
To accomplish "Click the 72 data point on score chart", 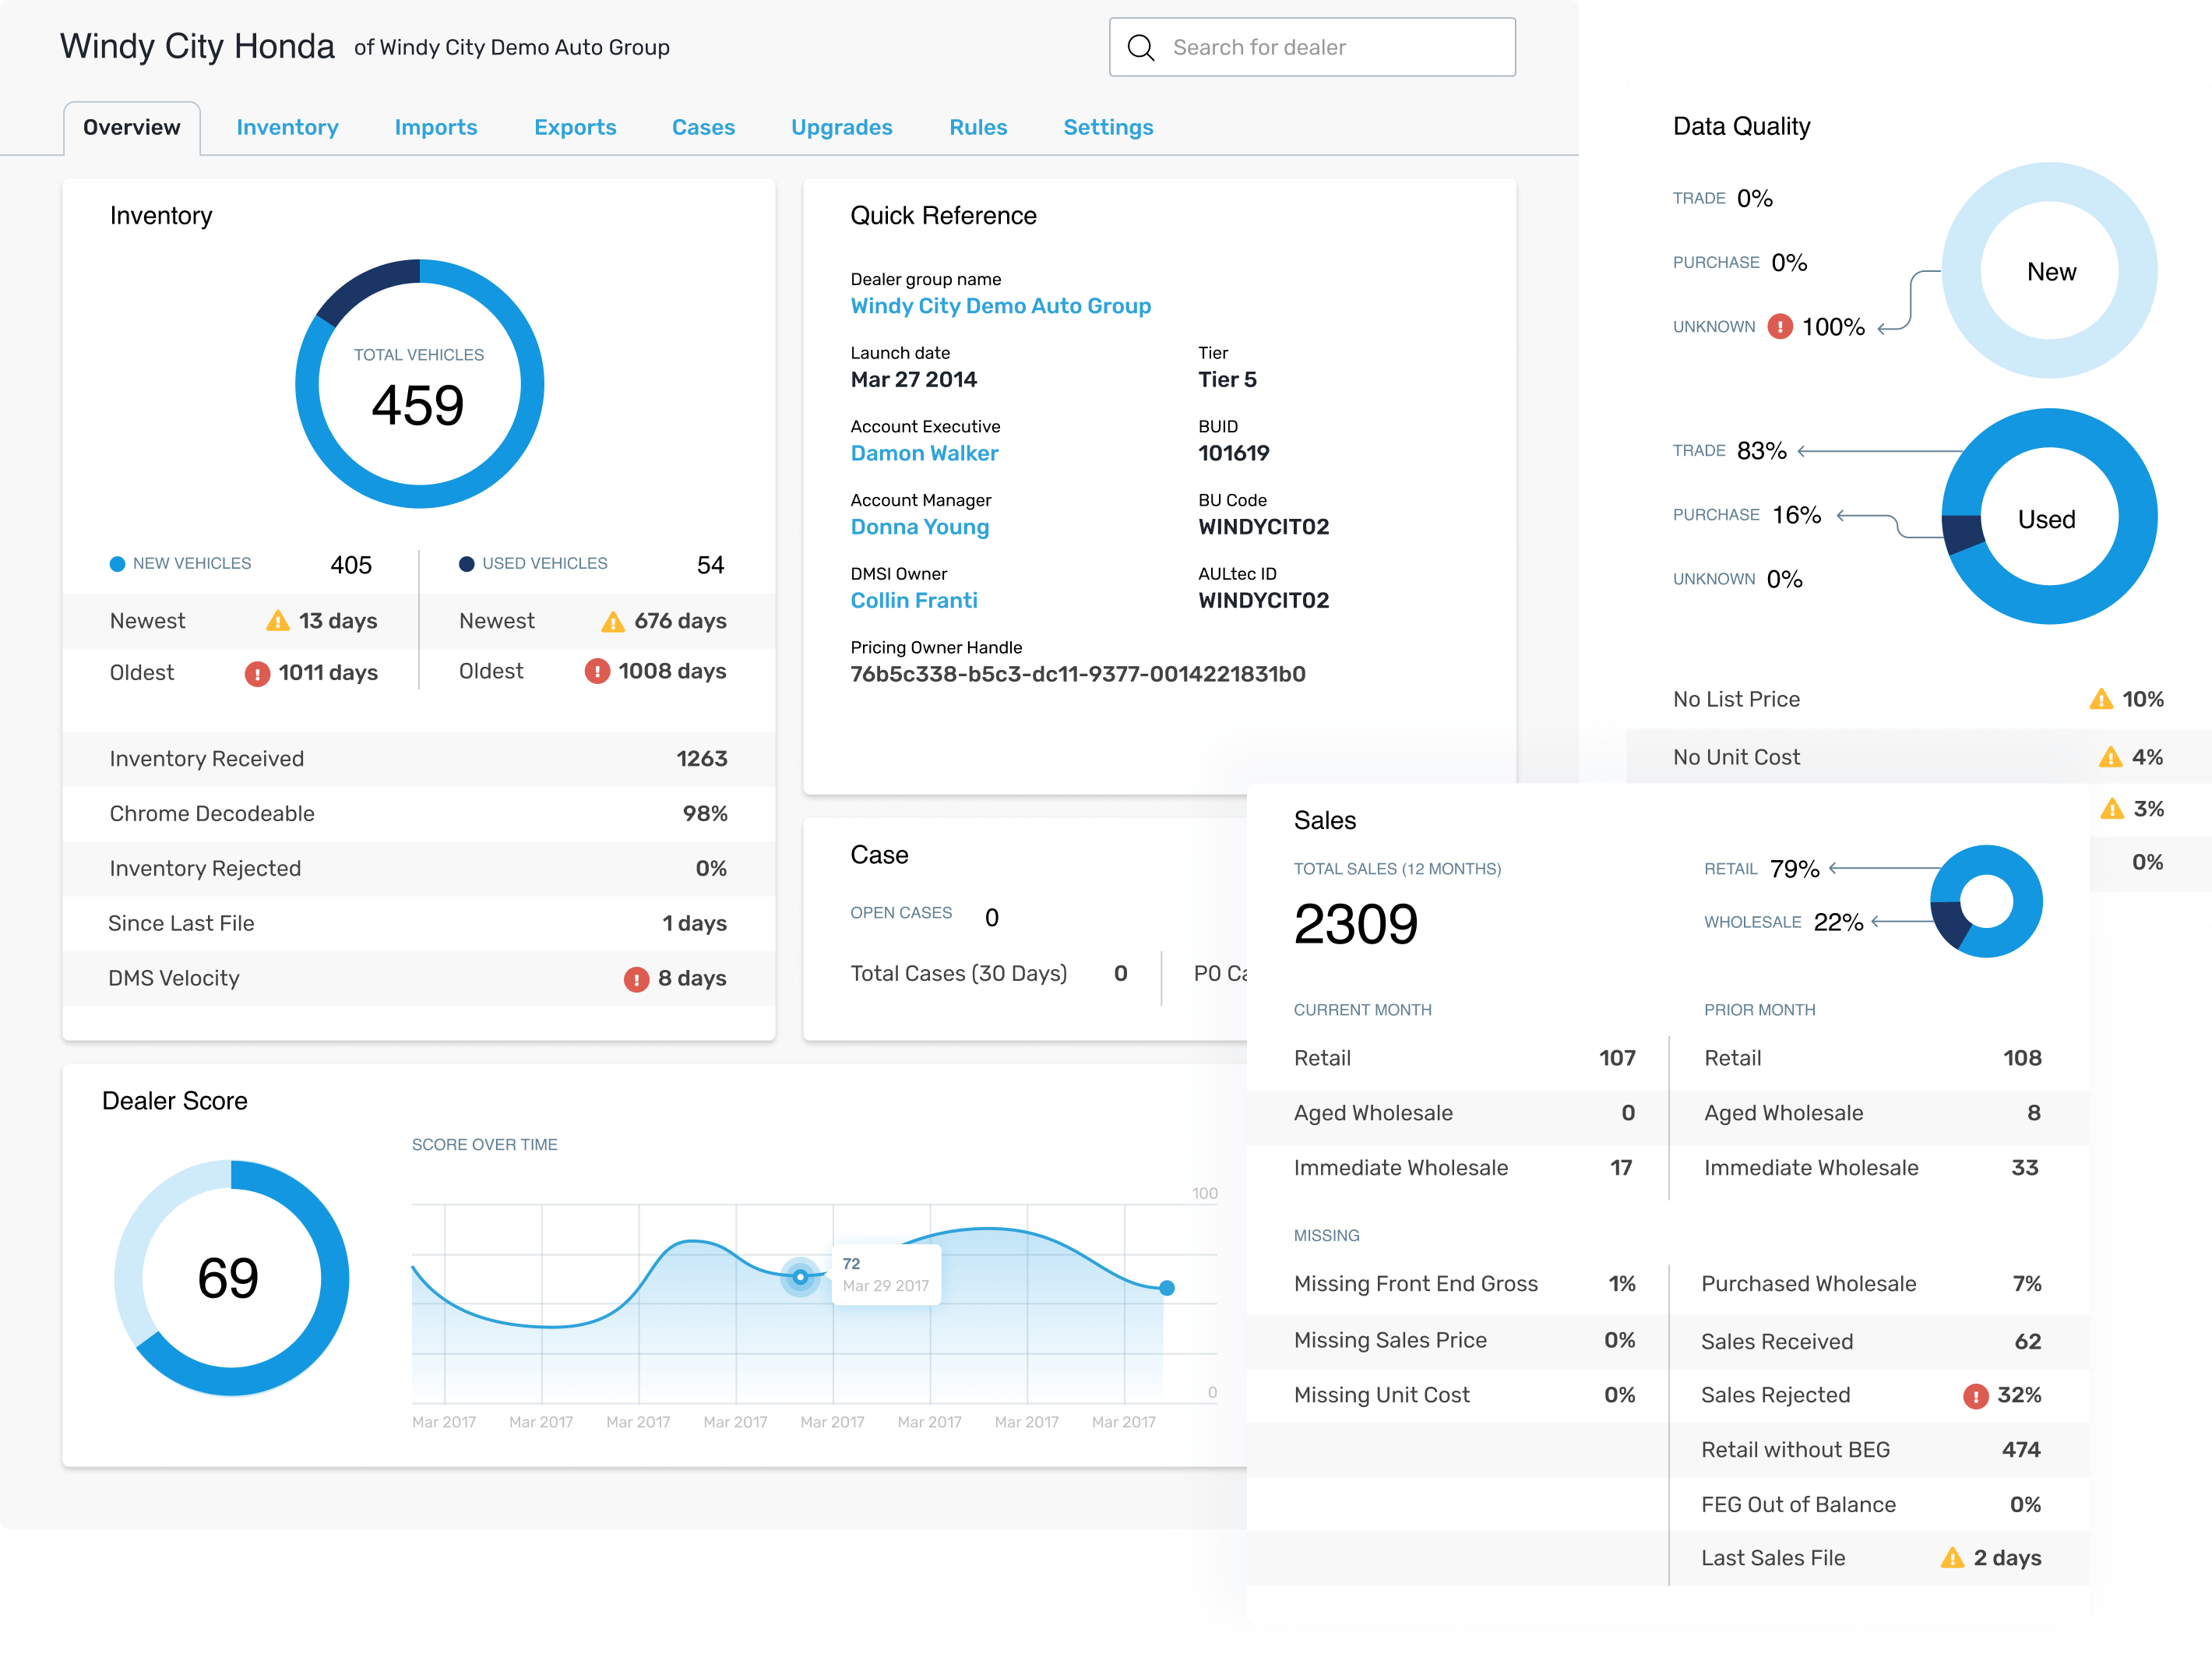I will [800, 1277].
